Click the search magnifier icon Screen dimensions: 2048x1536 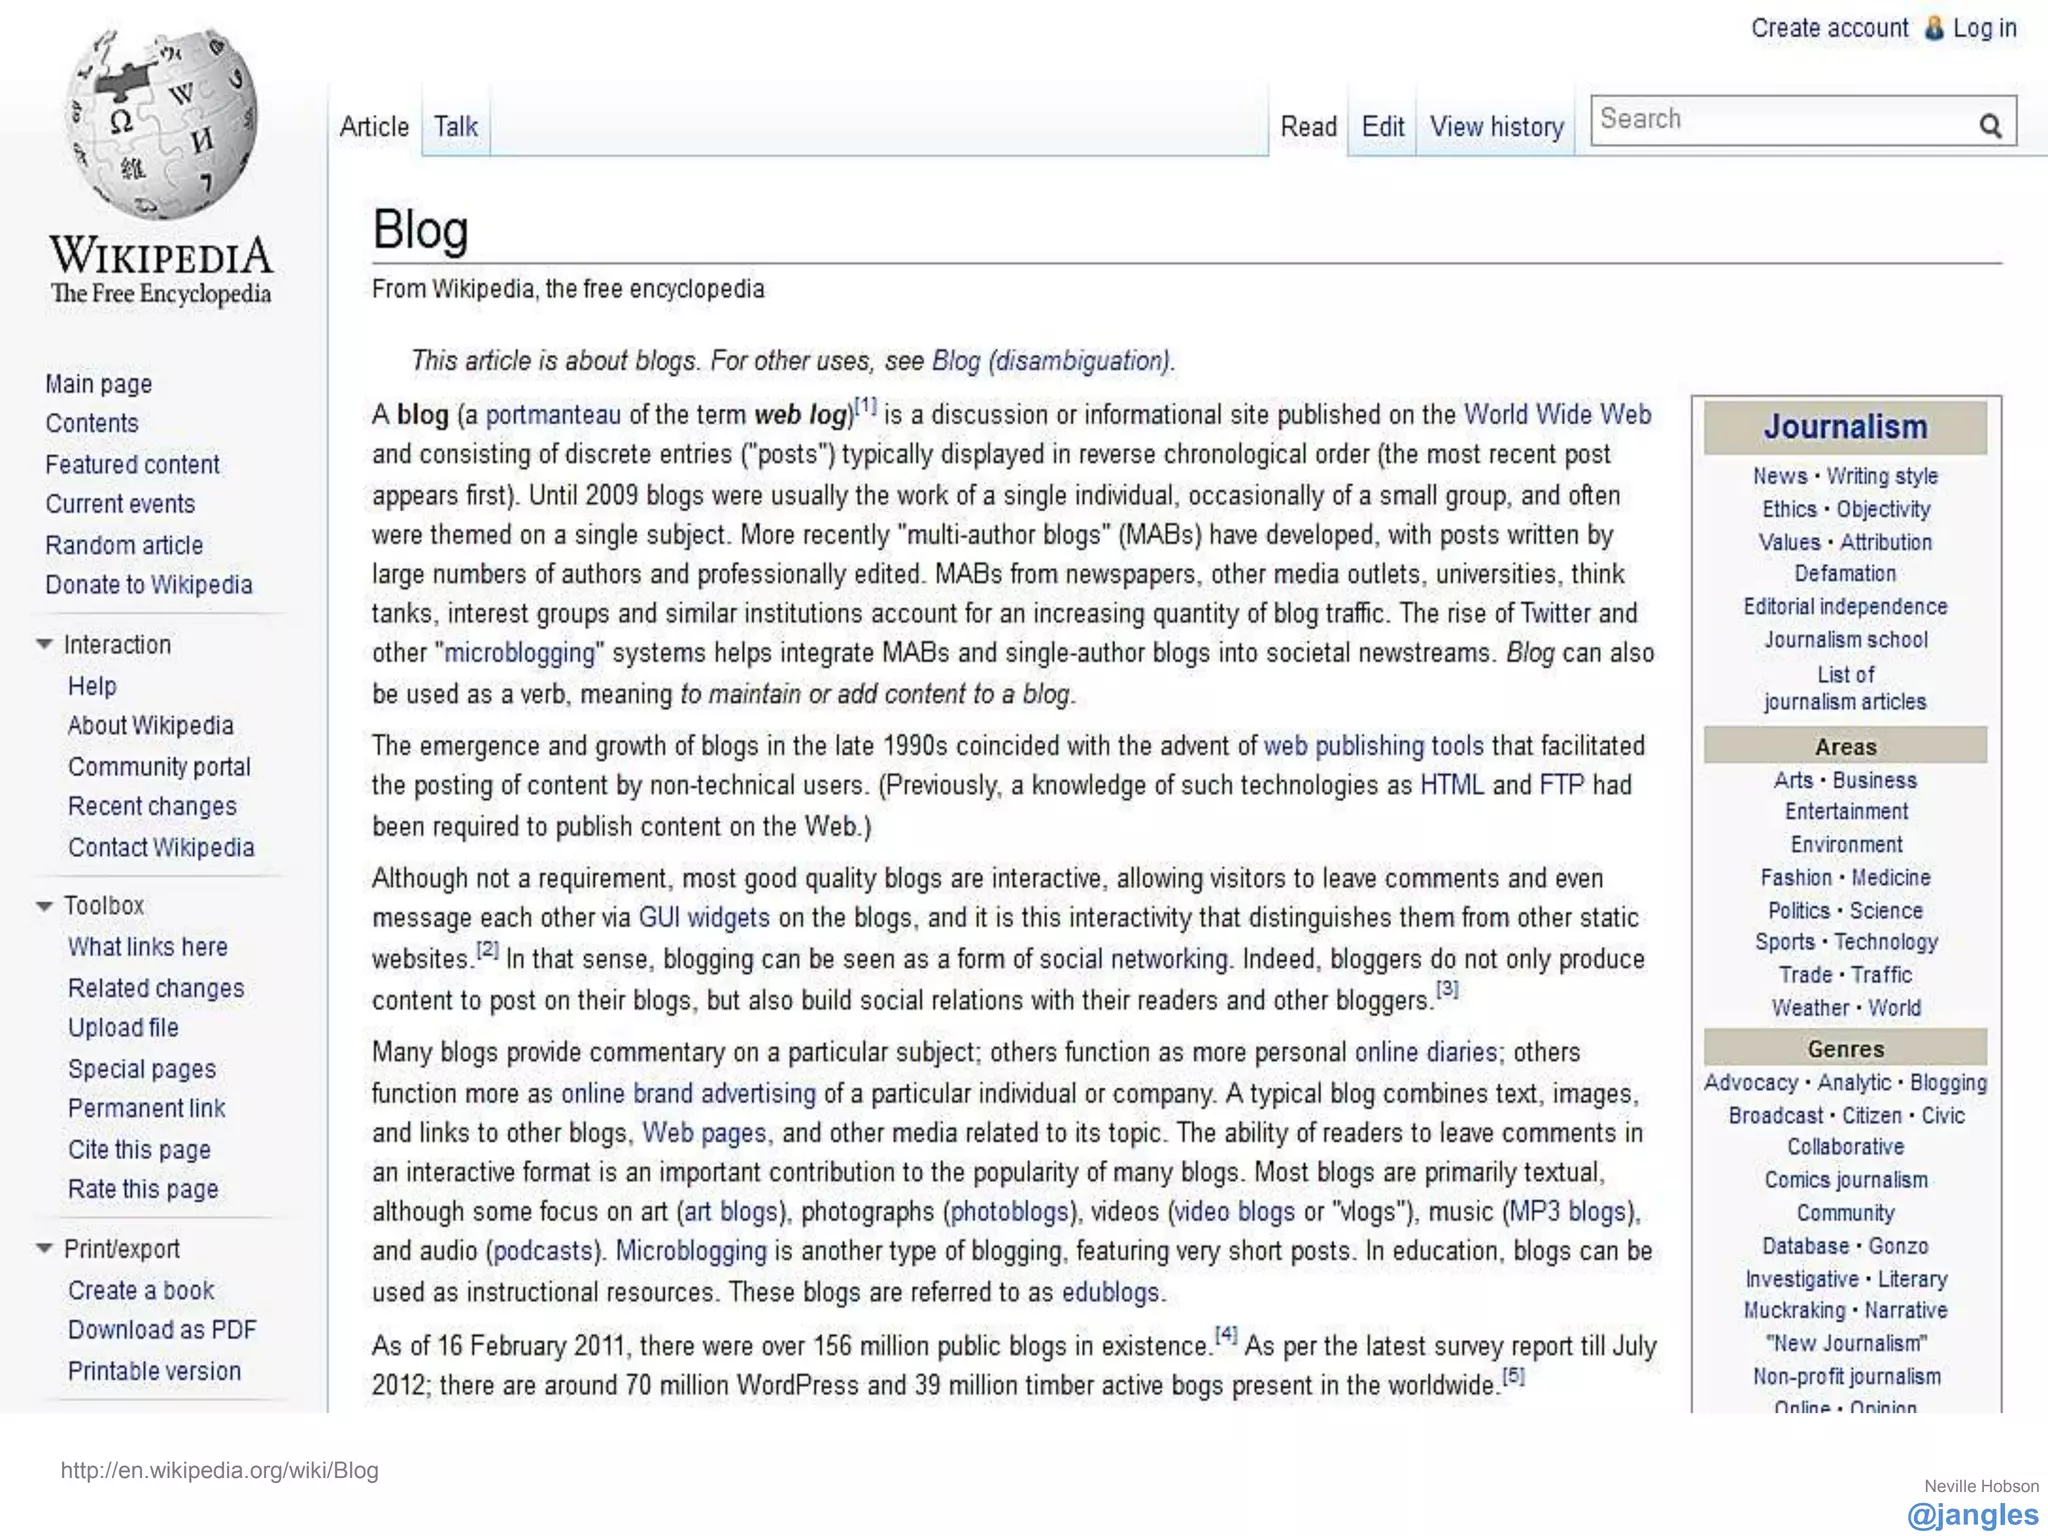pos(1990,125)
